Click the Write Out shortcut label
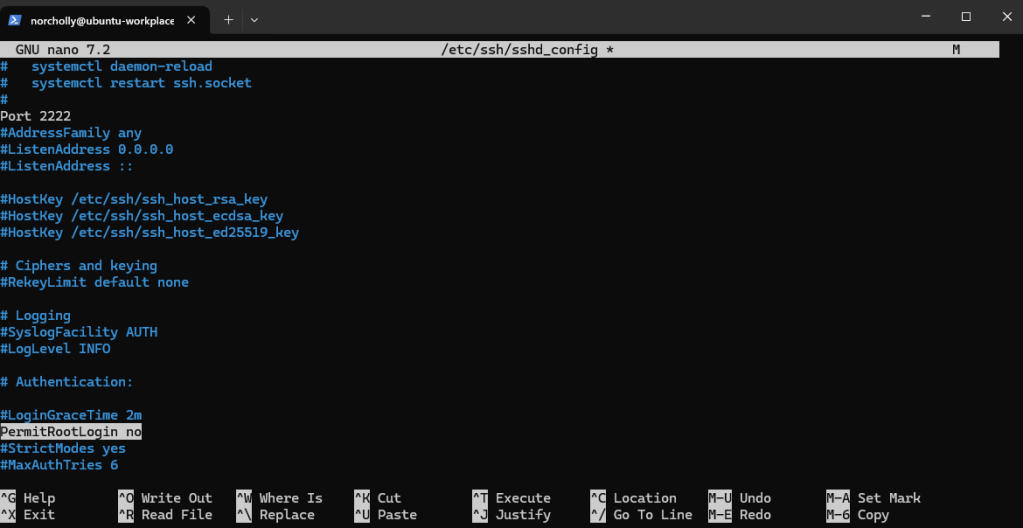Image resolution: width=1023 pixels, height=528 pixels. coord(176,498)
